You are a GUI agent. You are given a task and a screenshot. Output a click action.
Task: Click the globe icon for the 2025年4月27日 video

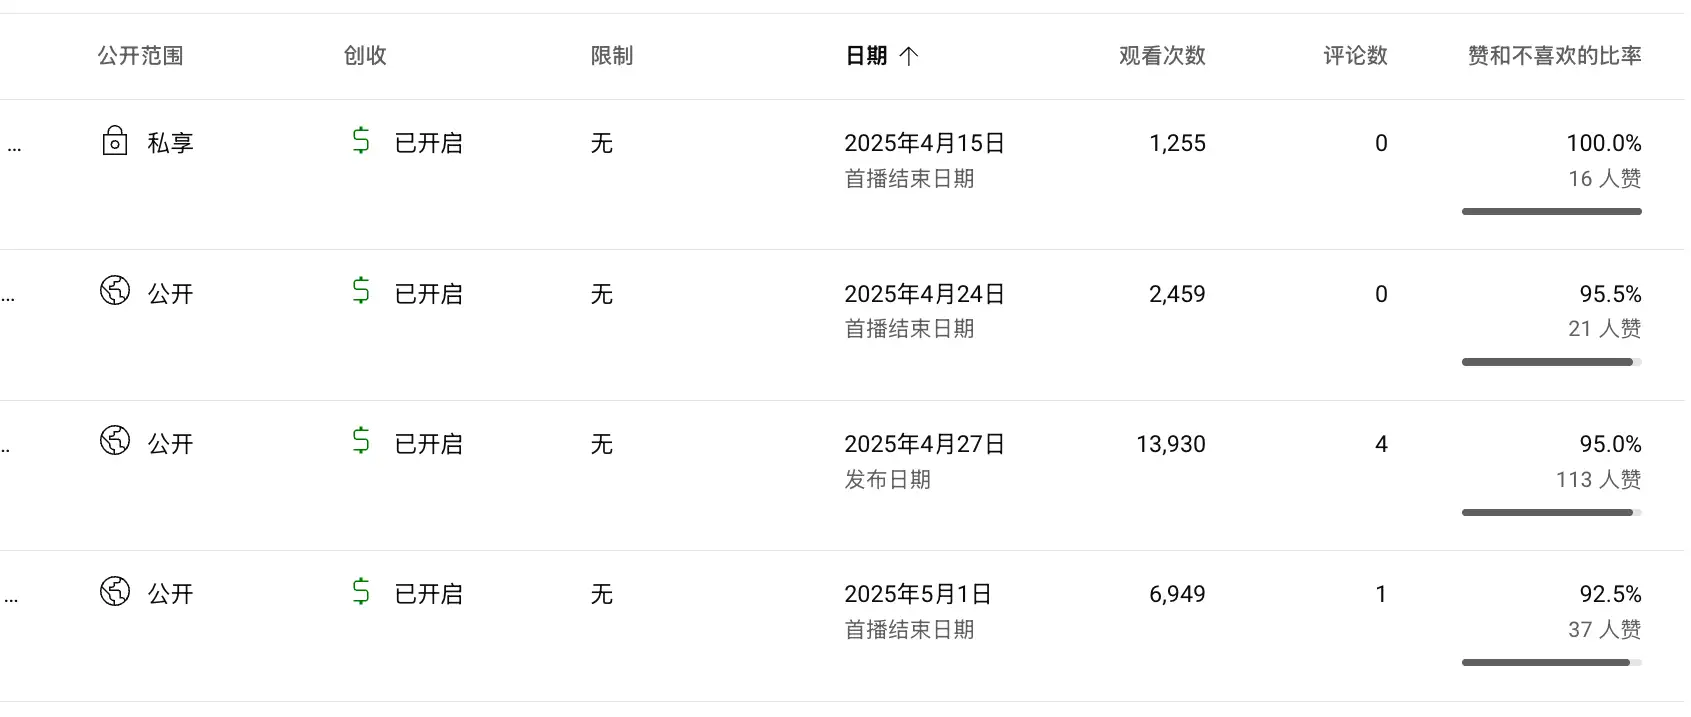115,441
